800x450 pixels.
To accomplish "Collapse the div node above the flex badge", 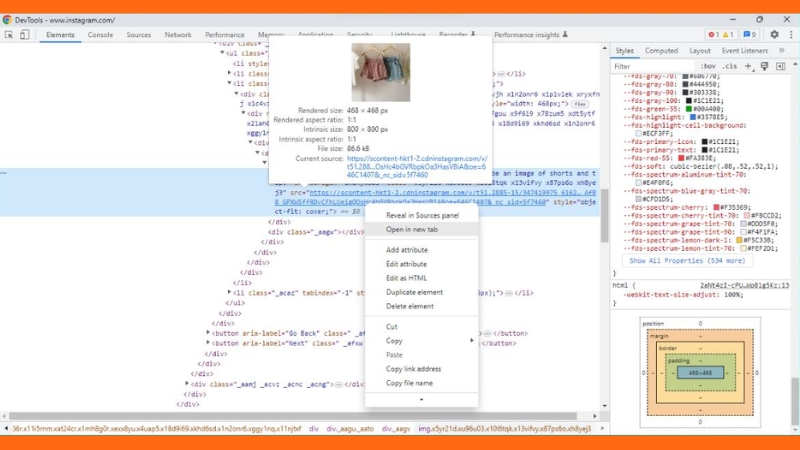I will pyautogui.click(x=236, y=94).
